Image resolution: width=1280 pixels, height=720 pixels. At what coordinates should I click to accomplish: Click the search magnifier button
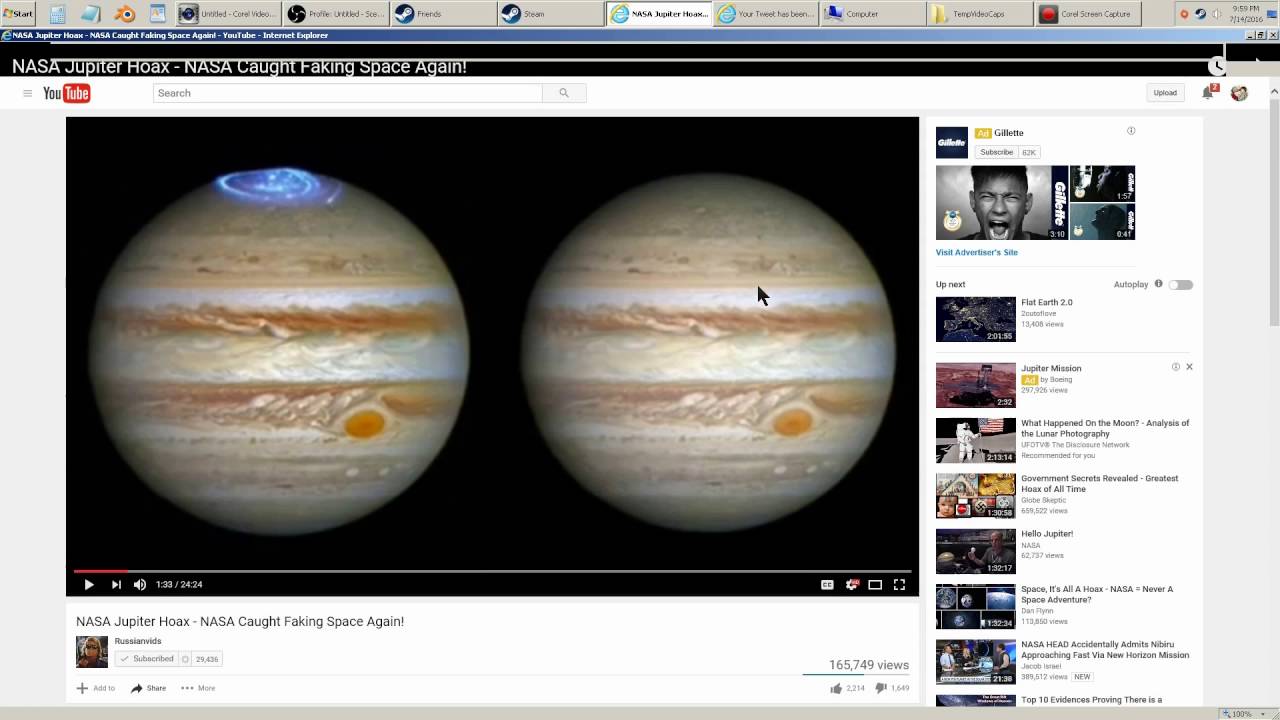tap(564, 93)
